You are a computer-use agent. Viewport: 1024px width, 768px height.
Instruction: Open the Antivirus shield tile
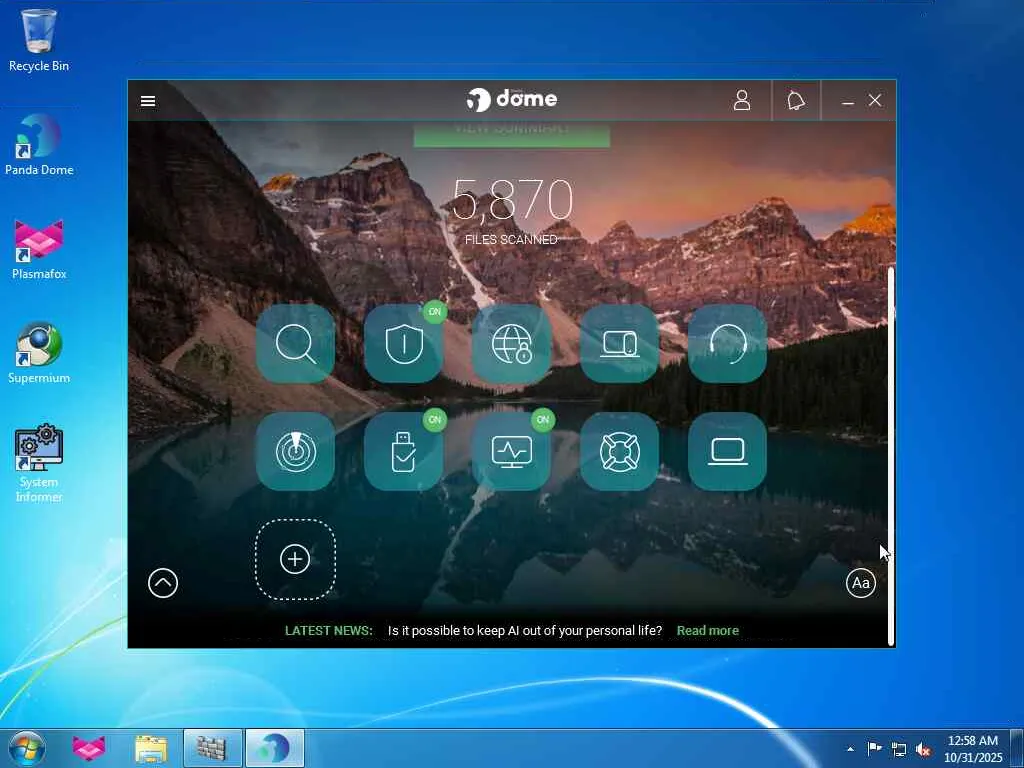coord(404,343)
